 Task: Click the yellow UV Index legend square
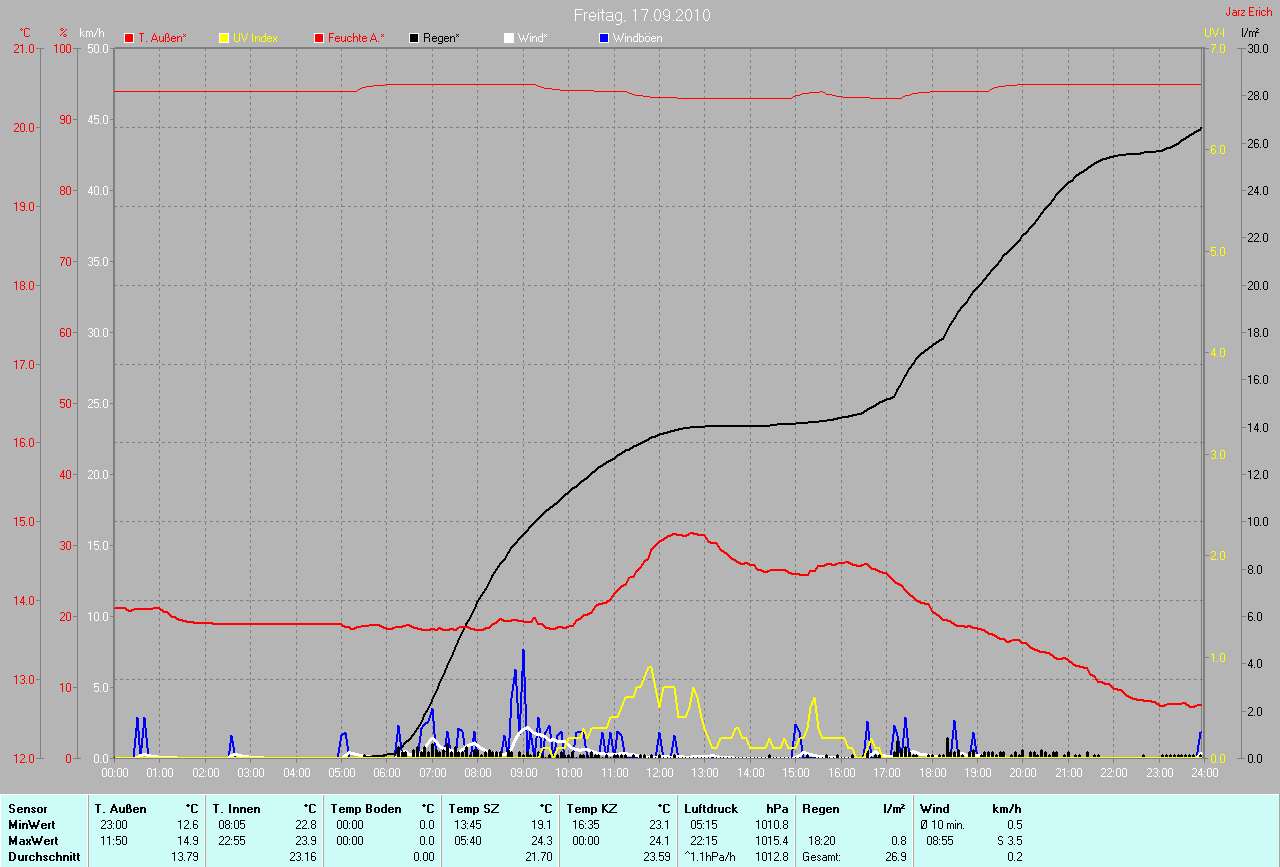click(x=224, y=38)
